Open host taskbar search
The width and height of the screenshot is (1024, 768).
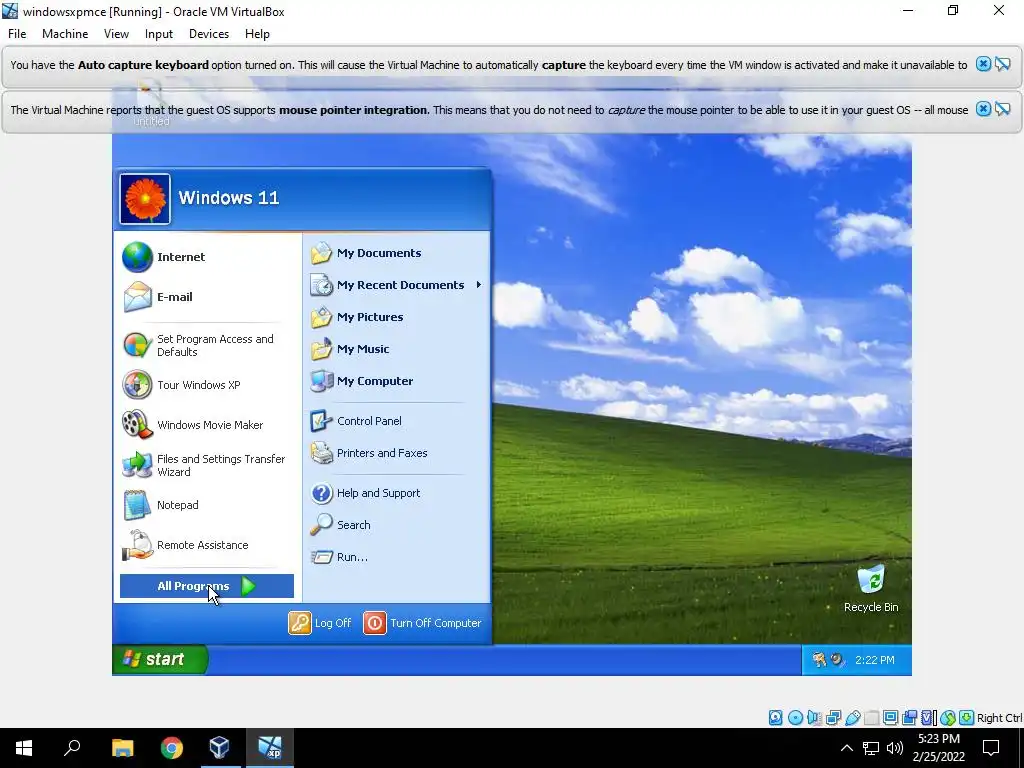coord(72,748)
